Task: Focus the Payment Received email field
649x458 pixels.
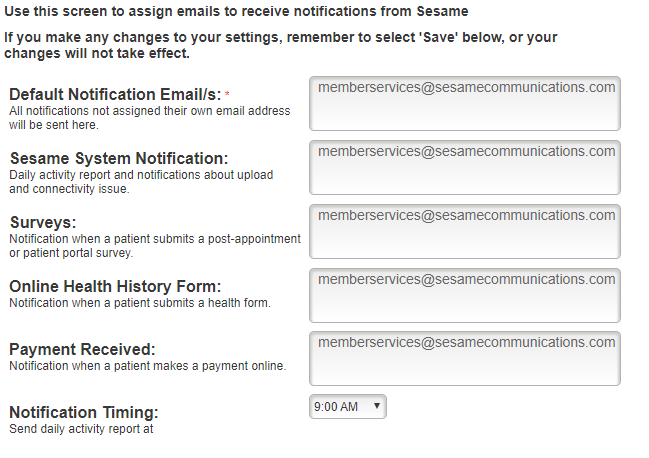Action: [x=464, y=358]
